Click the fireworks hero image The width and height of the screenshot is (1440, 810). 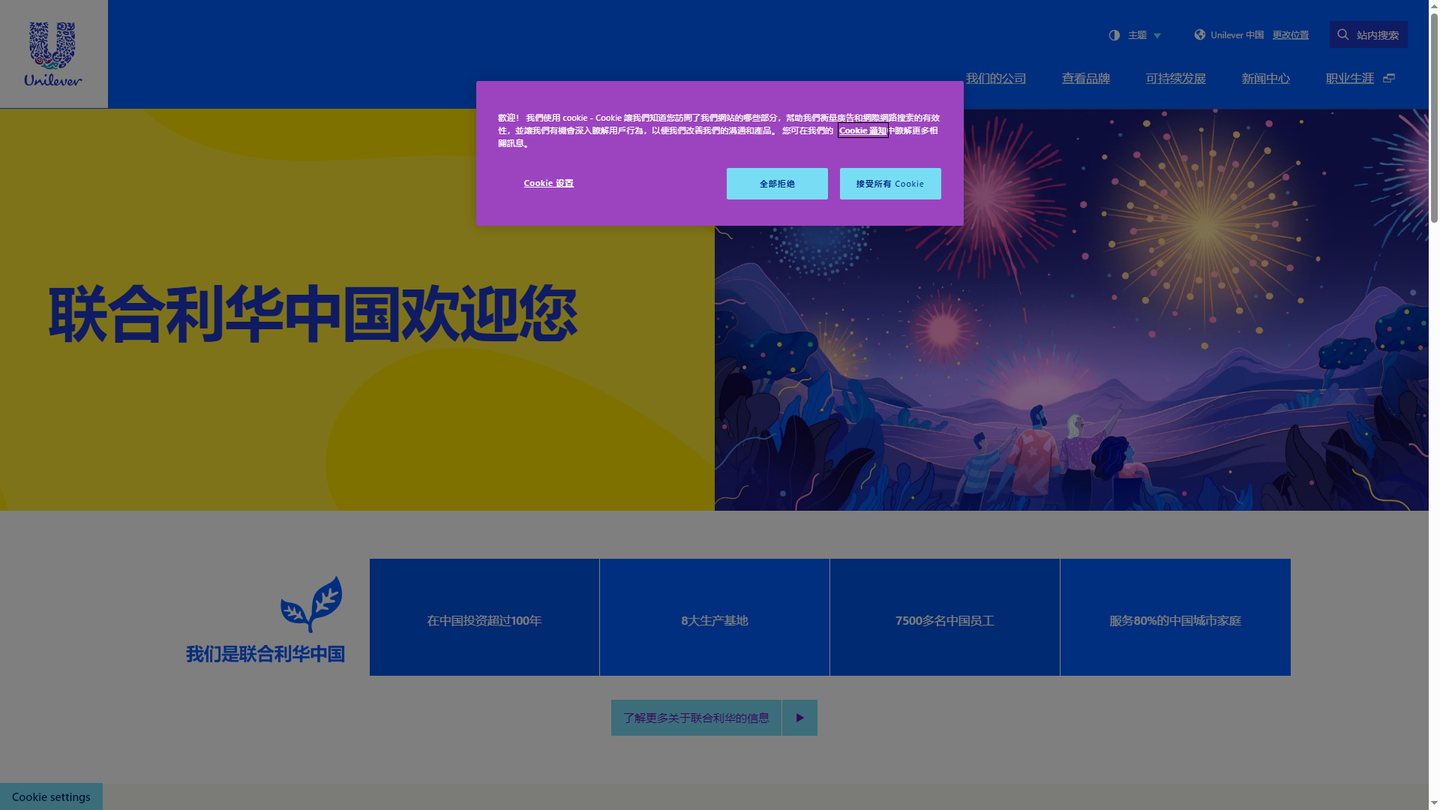click(x=1071, y=310)
